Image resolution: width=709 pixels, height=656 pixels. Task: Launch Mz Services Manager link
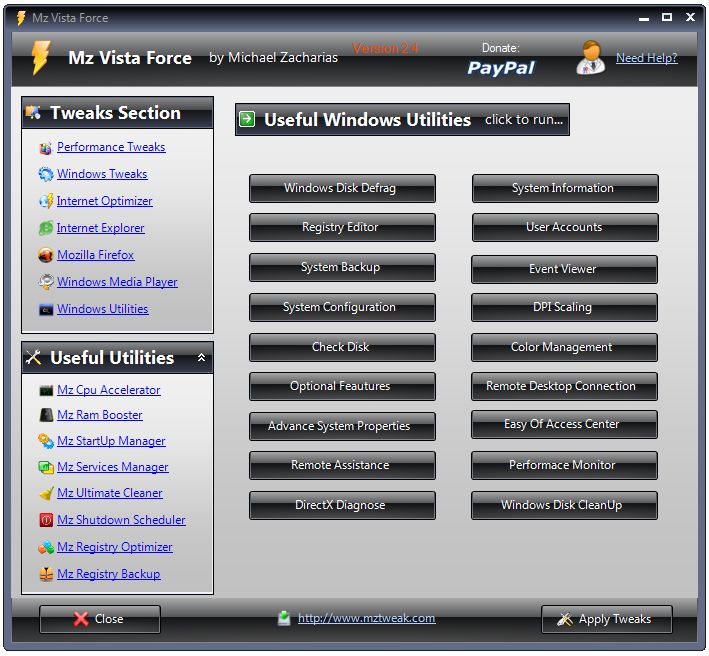pos(113,467)
